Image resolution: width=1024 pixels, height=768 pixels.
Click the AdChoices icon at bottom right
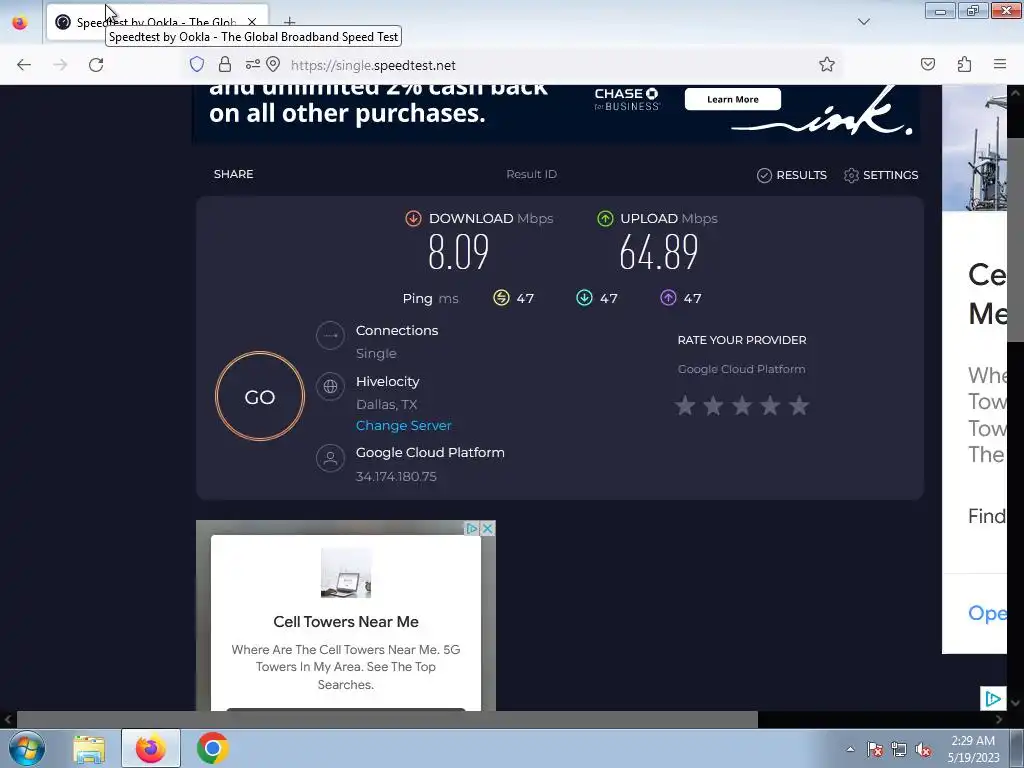(x=993, y=699)
